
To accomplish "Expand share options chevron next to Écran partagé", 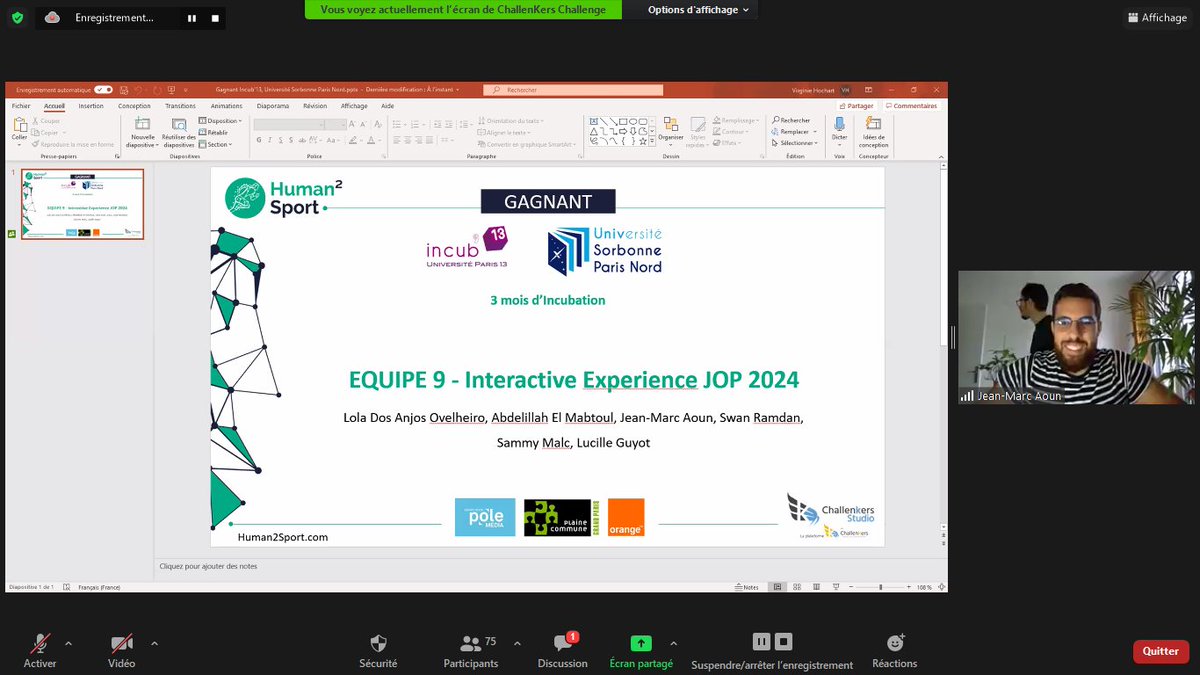I will pos(673,643).
